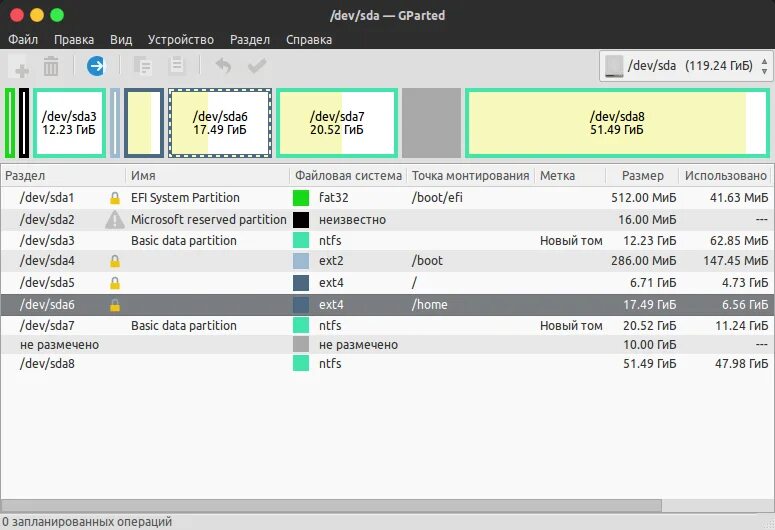The width and height of the screenshot is (775, 530).
Task: Select the /dev/sda2 partition row
Action: (387, 220)
